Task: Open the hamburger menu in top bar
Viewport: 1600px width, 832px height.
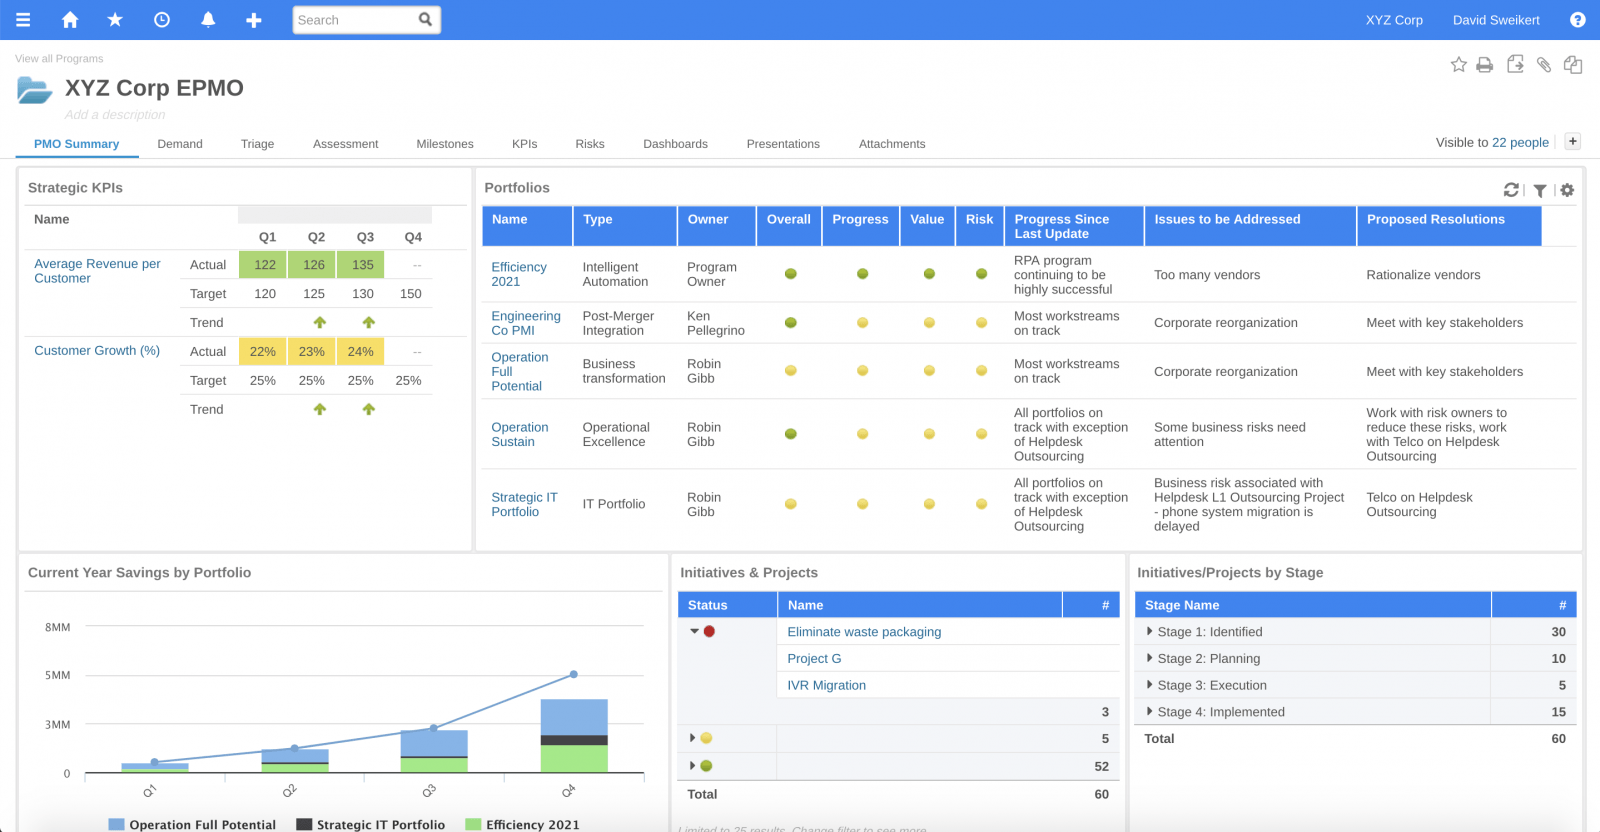Action: 23,20
